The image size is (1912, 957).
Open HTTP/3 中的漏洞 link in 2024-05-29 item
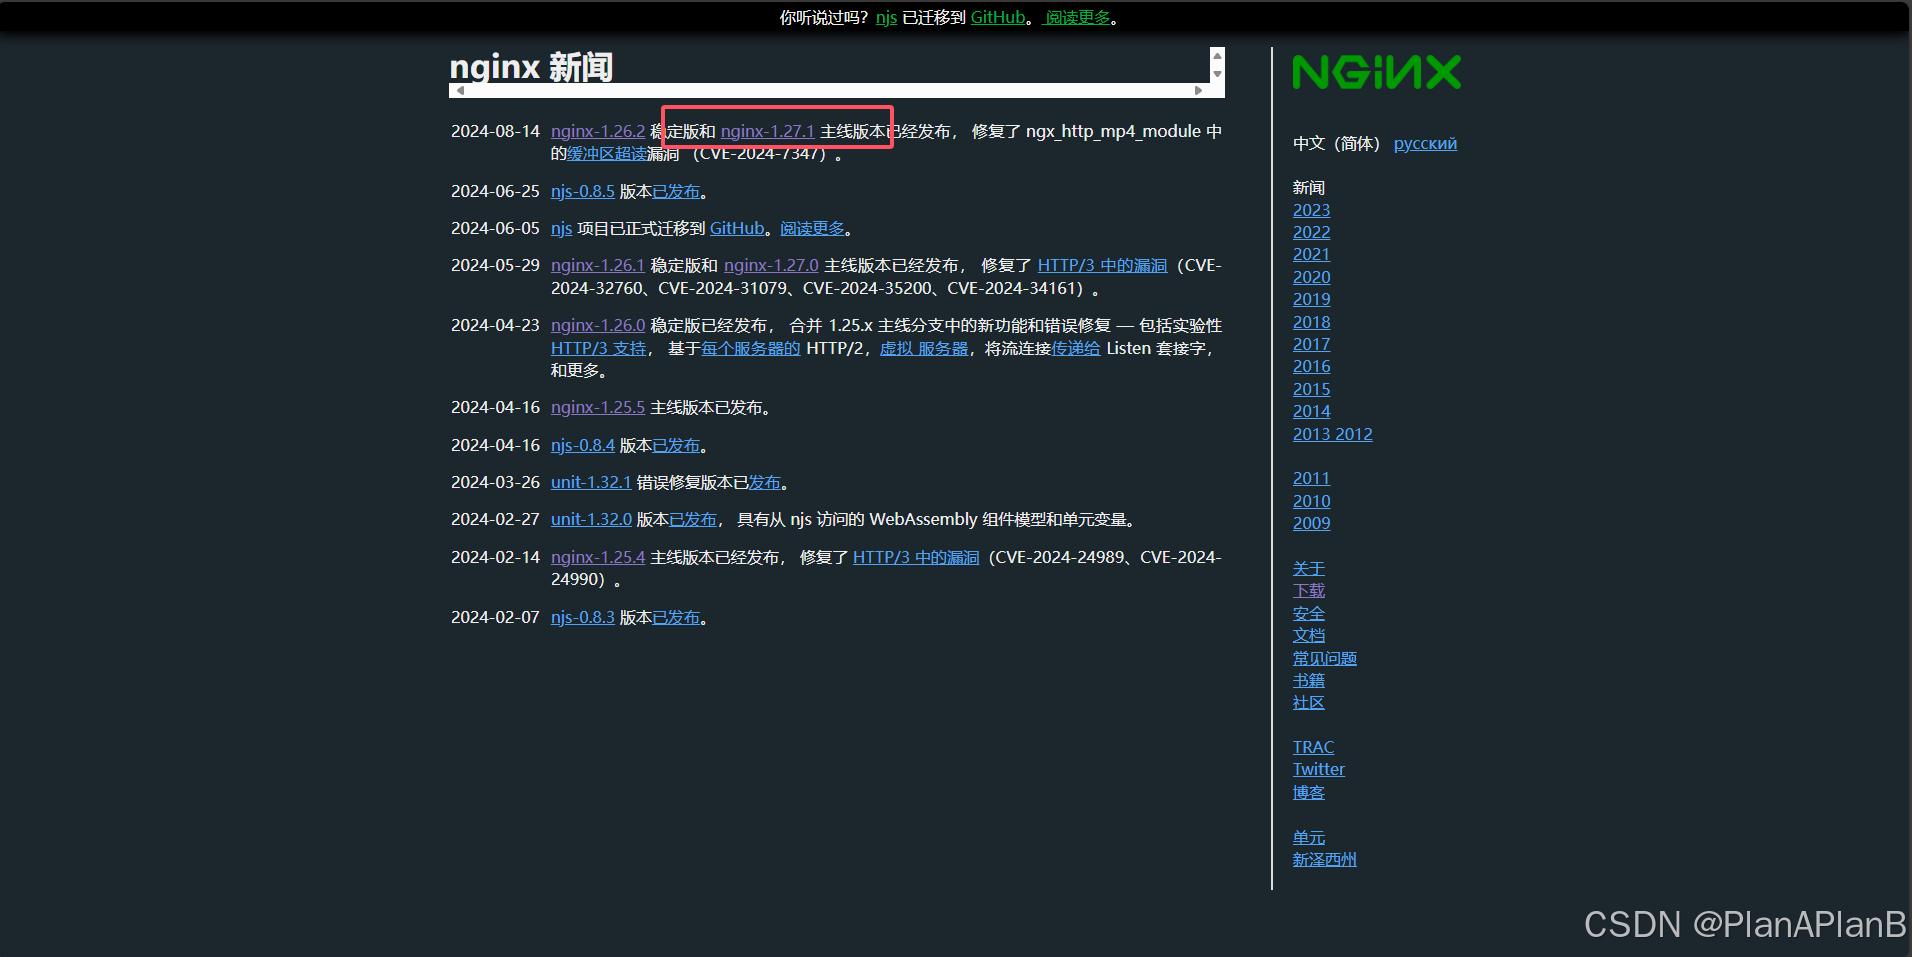coord(1102,266)
